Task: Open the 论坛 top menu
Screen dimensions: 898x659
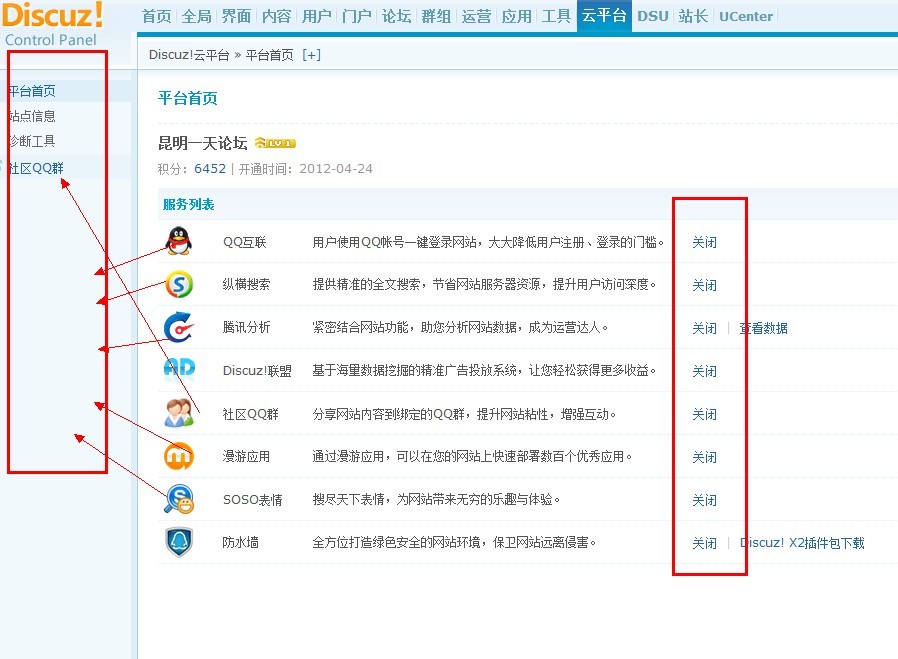Action: (x=396, y=16)
